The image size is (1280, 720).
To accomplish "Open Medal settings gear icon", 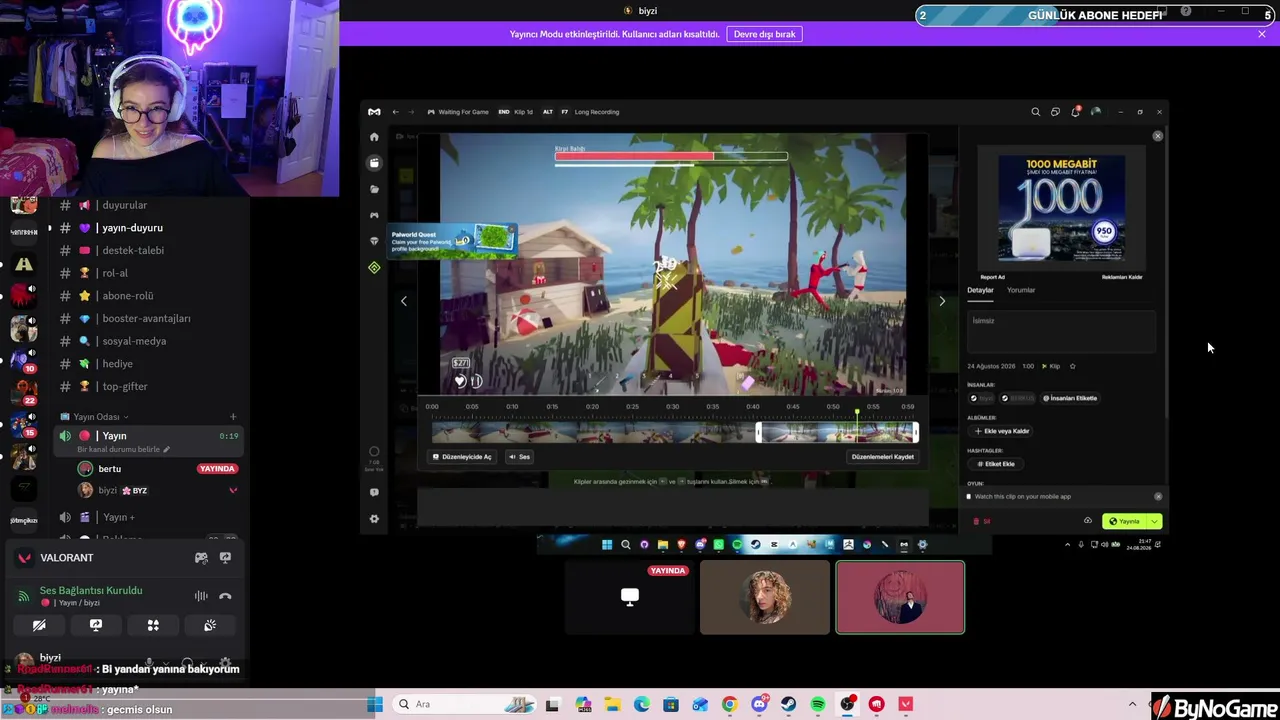I will (x=374, y=519).
